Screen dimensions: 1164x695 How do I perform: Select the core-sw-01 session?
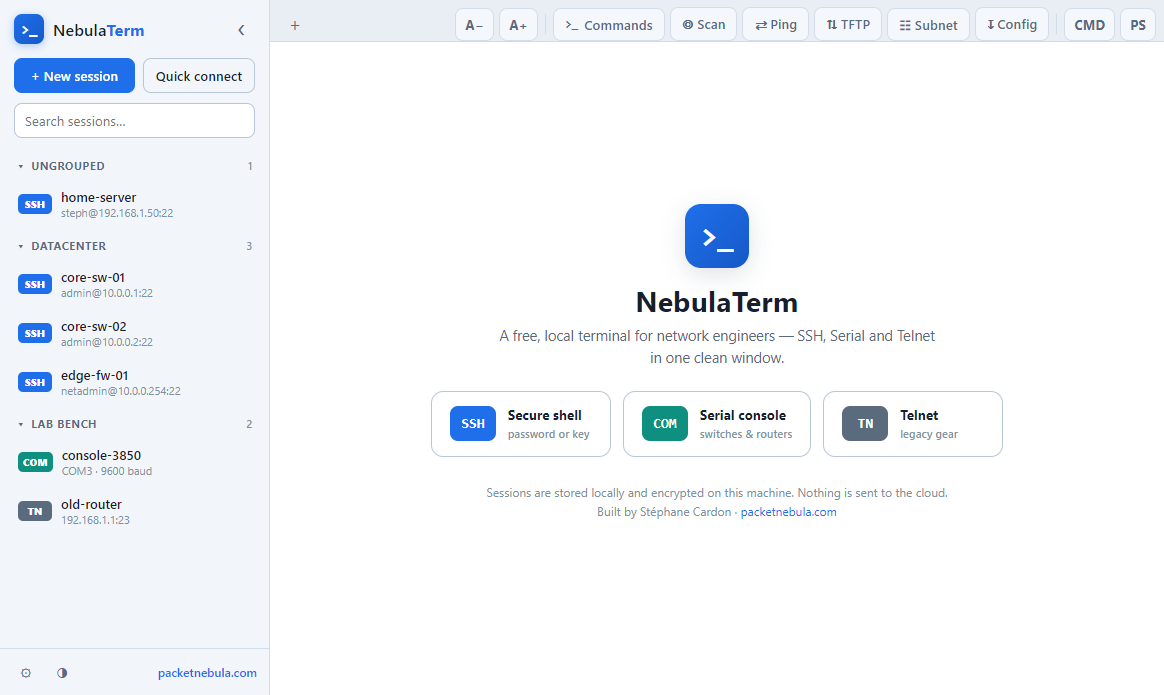point(134,284)
